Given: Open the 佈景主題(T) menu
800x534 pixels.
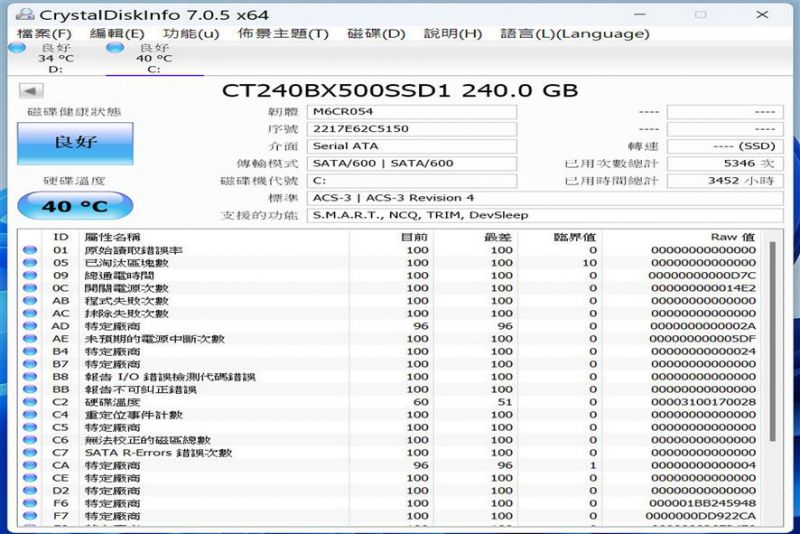Looking at the screenshot, I should pos(283,34).
